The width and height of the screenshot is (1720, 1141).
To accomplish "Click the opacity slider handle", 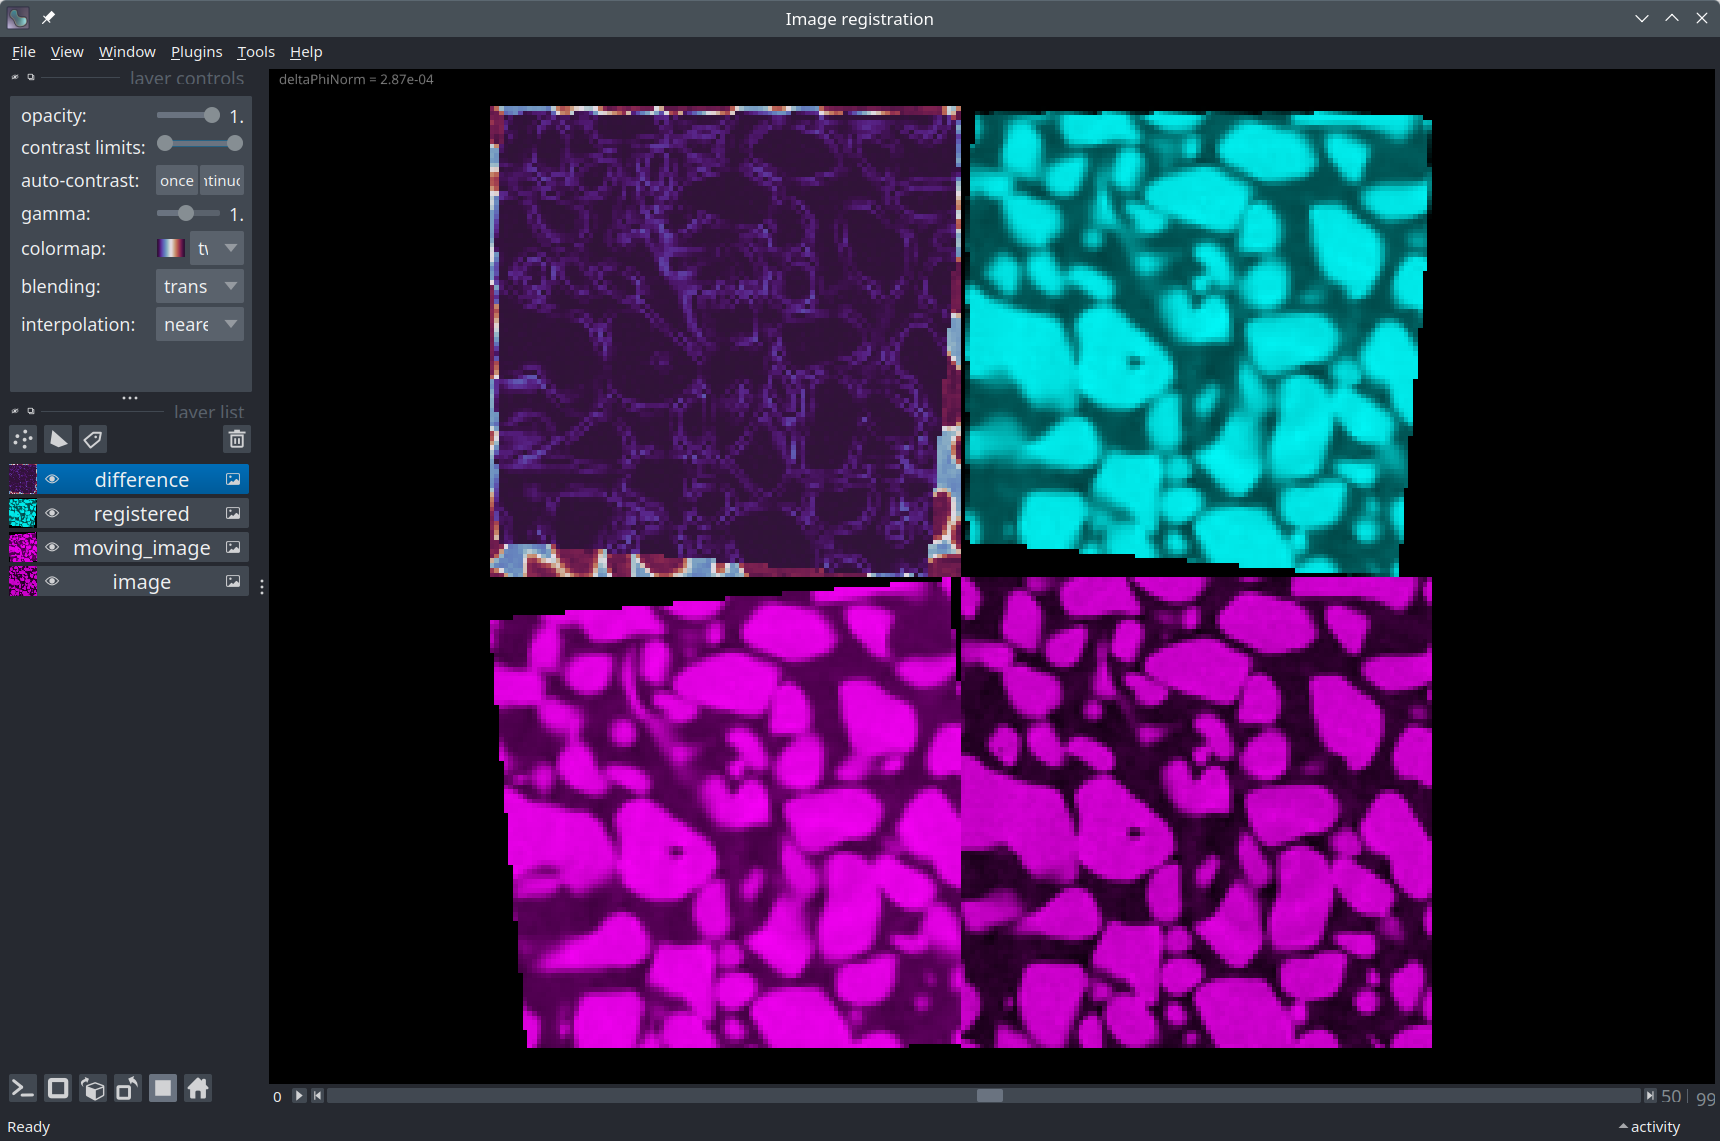I will (x=212, y=116).
